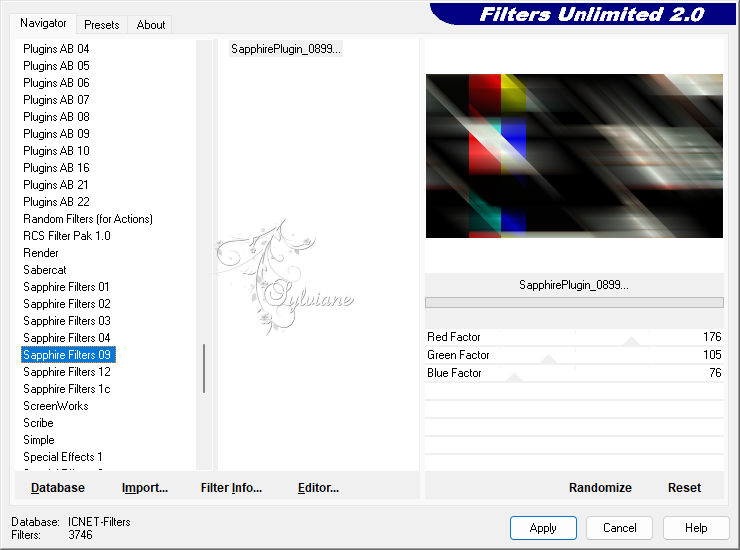
Task: Randomize the filter settings
Action: (x=600, y=488)
